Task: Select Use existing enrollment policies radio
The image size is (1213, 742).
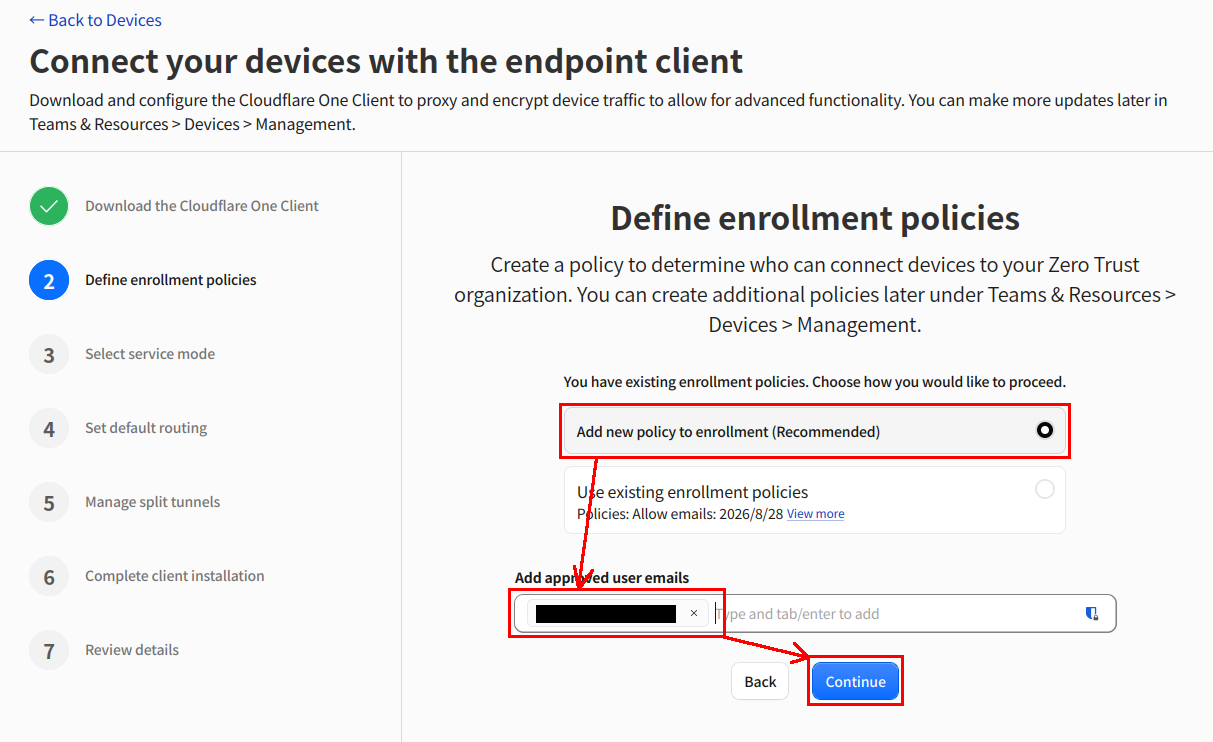Action: click(x=1045, y=489)
